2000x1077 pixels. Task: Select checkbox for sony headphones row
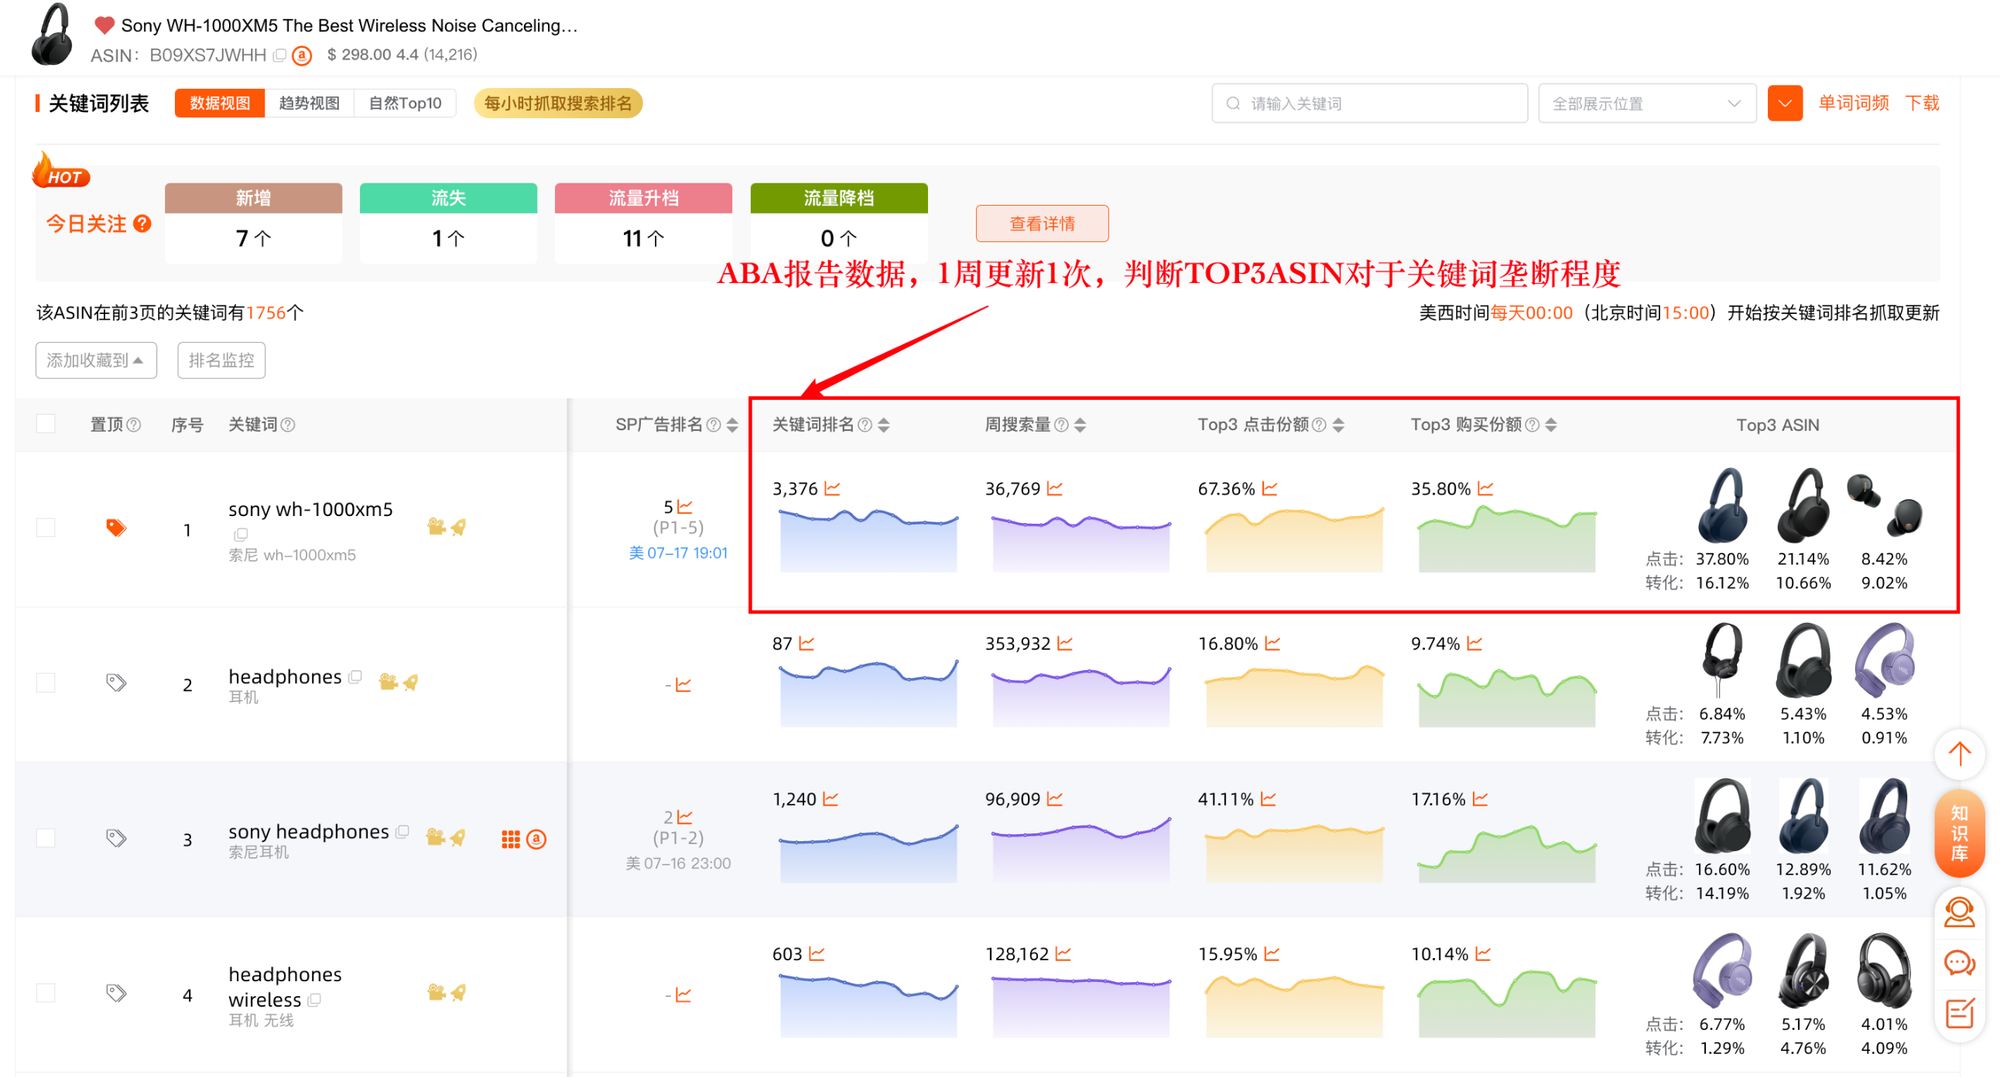click(46, 838)
